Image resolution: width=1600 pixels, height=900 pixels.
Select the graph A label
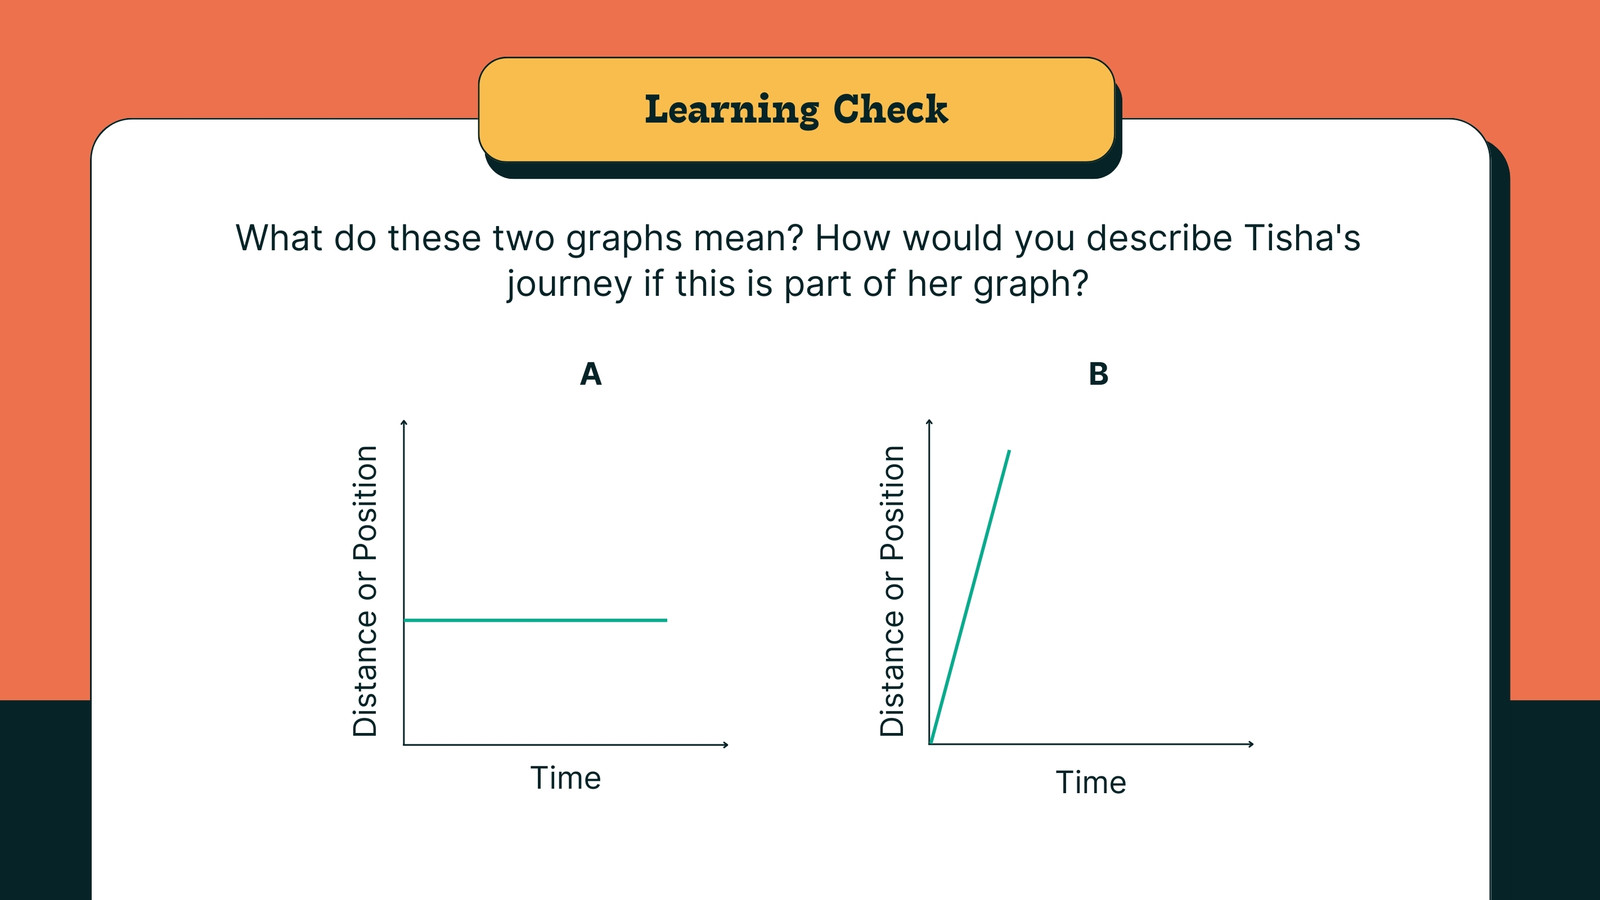click(x=591, y=374)
